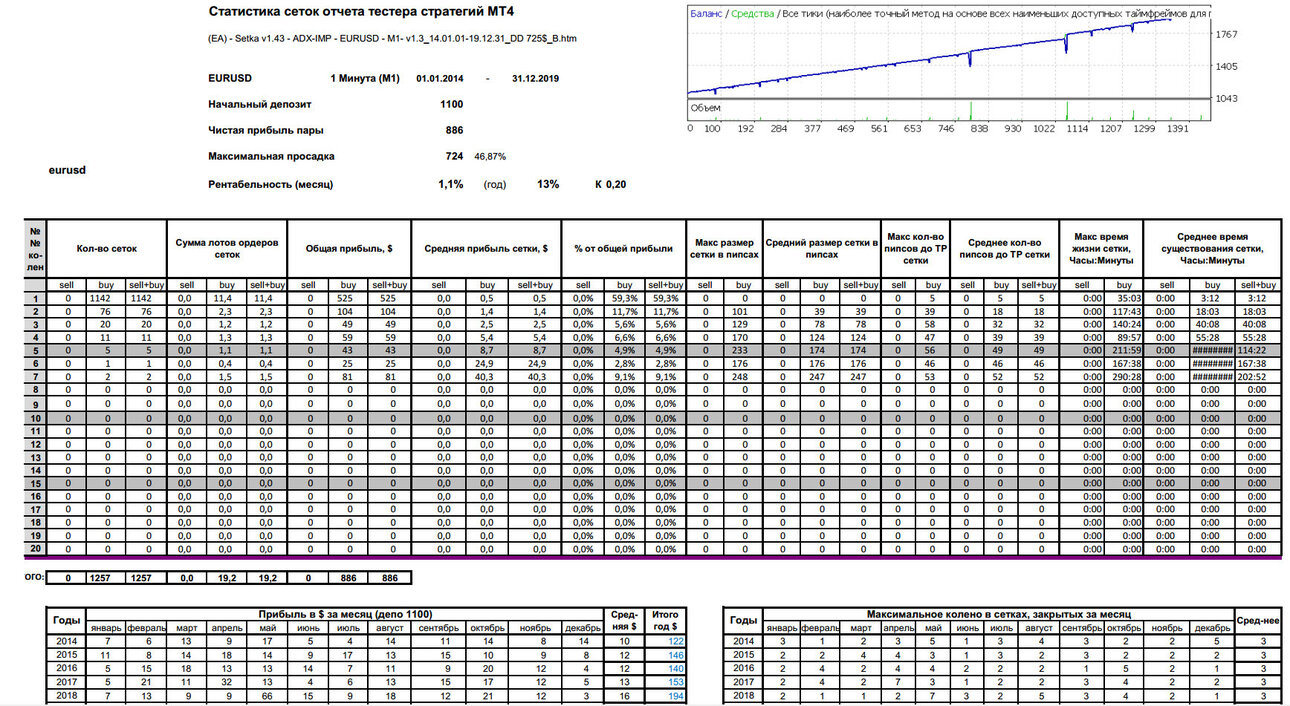Select the '248' max grid size cell in row 7
This screenshot has height=706, width=1290.
click(743, 377)
